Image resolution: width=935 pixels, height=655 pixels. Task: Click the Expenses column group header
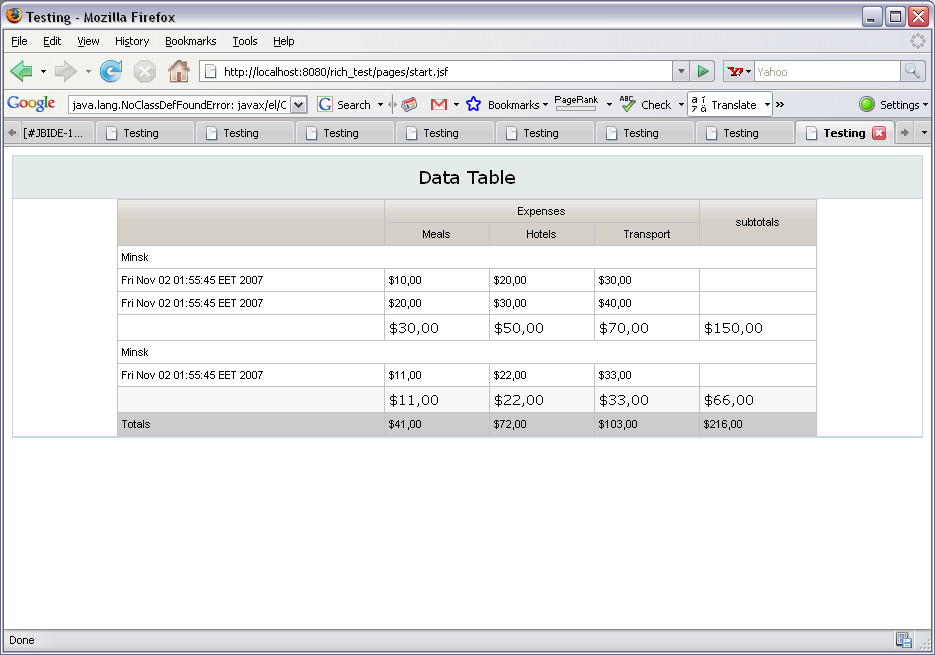point(541,211)
